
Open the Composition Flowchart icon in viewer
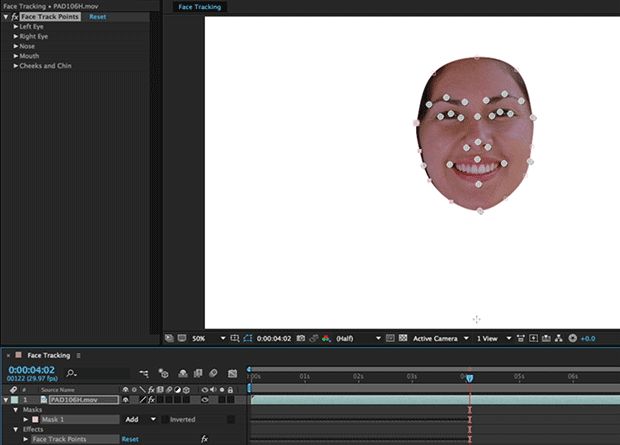[559, 338]
